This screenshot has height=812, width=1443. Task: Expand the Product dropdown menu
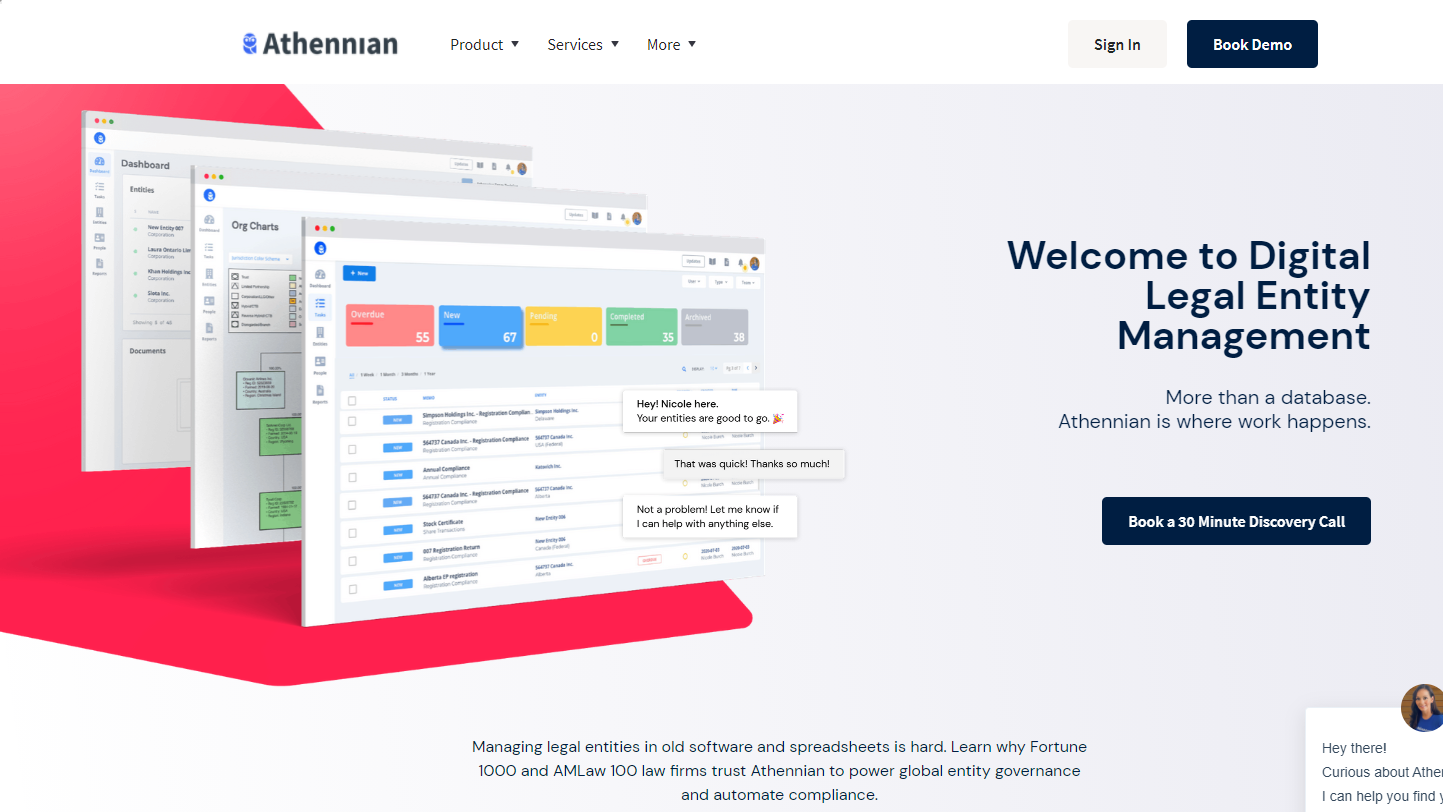(485, 44)
